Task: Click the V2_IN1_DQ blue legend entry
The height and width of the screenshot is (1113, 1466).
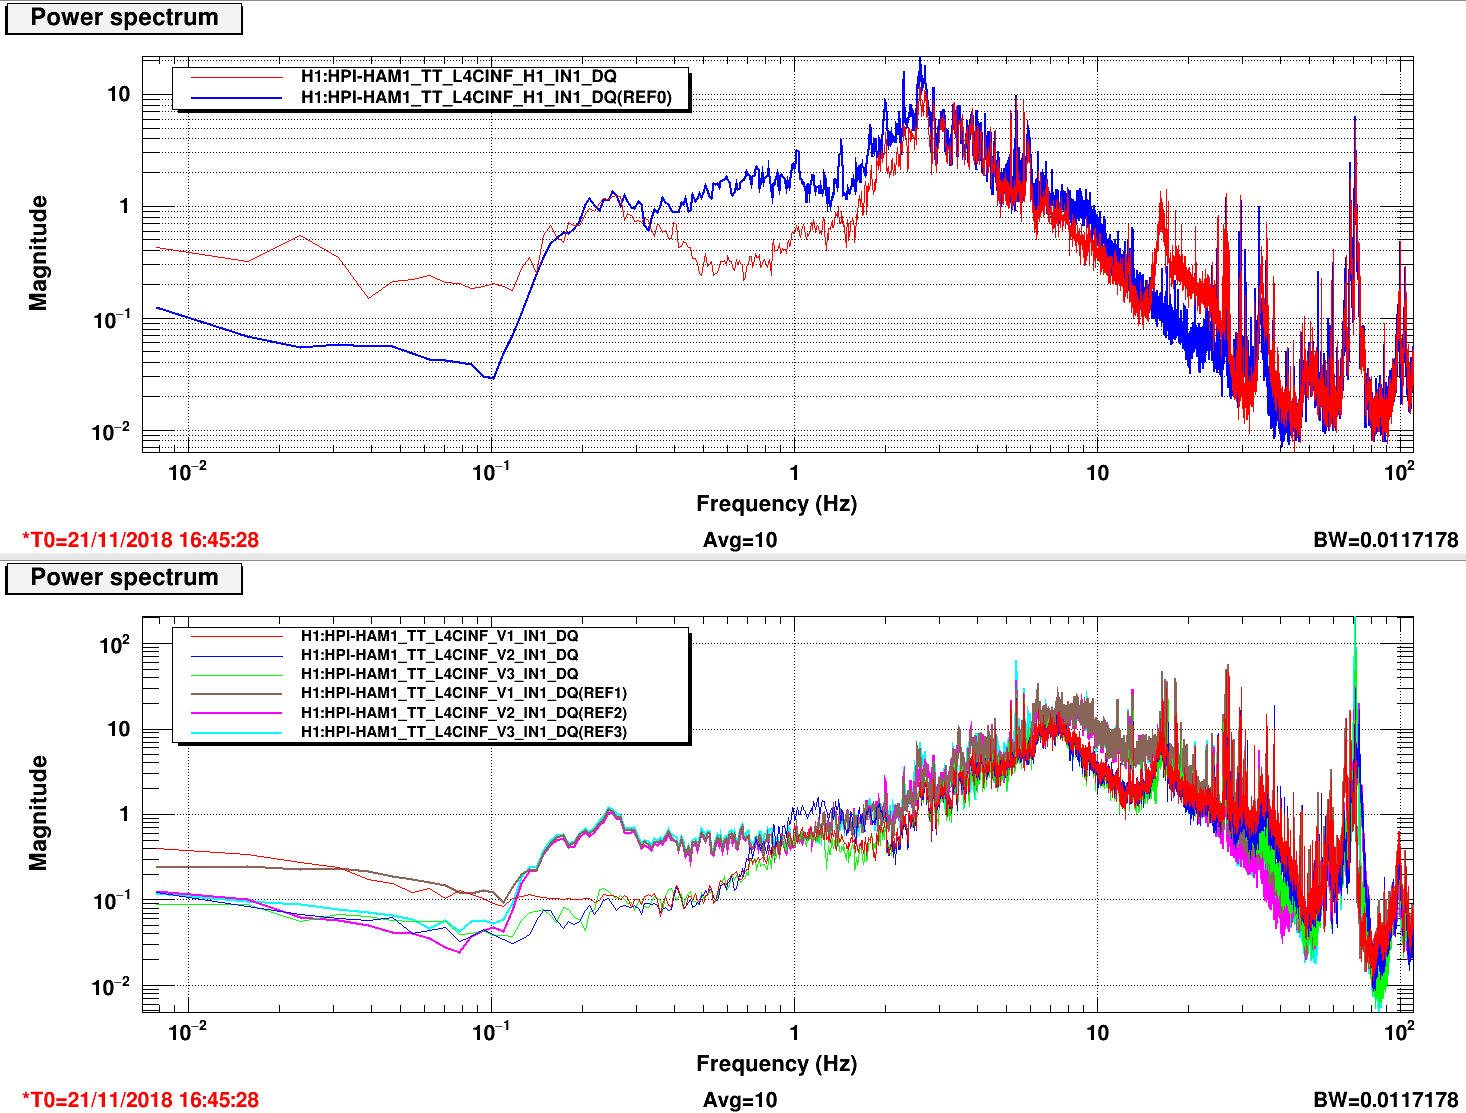Action: (x=431, y=655)
